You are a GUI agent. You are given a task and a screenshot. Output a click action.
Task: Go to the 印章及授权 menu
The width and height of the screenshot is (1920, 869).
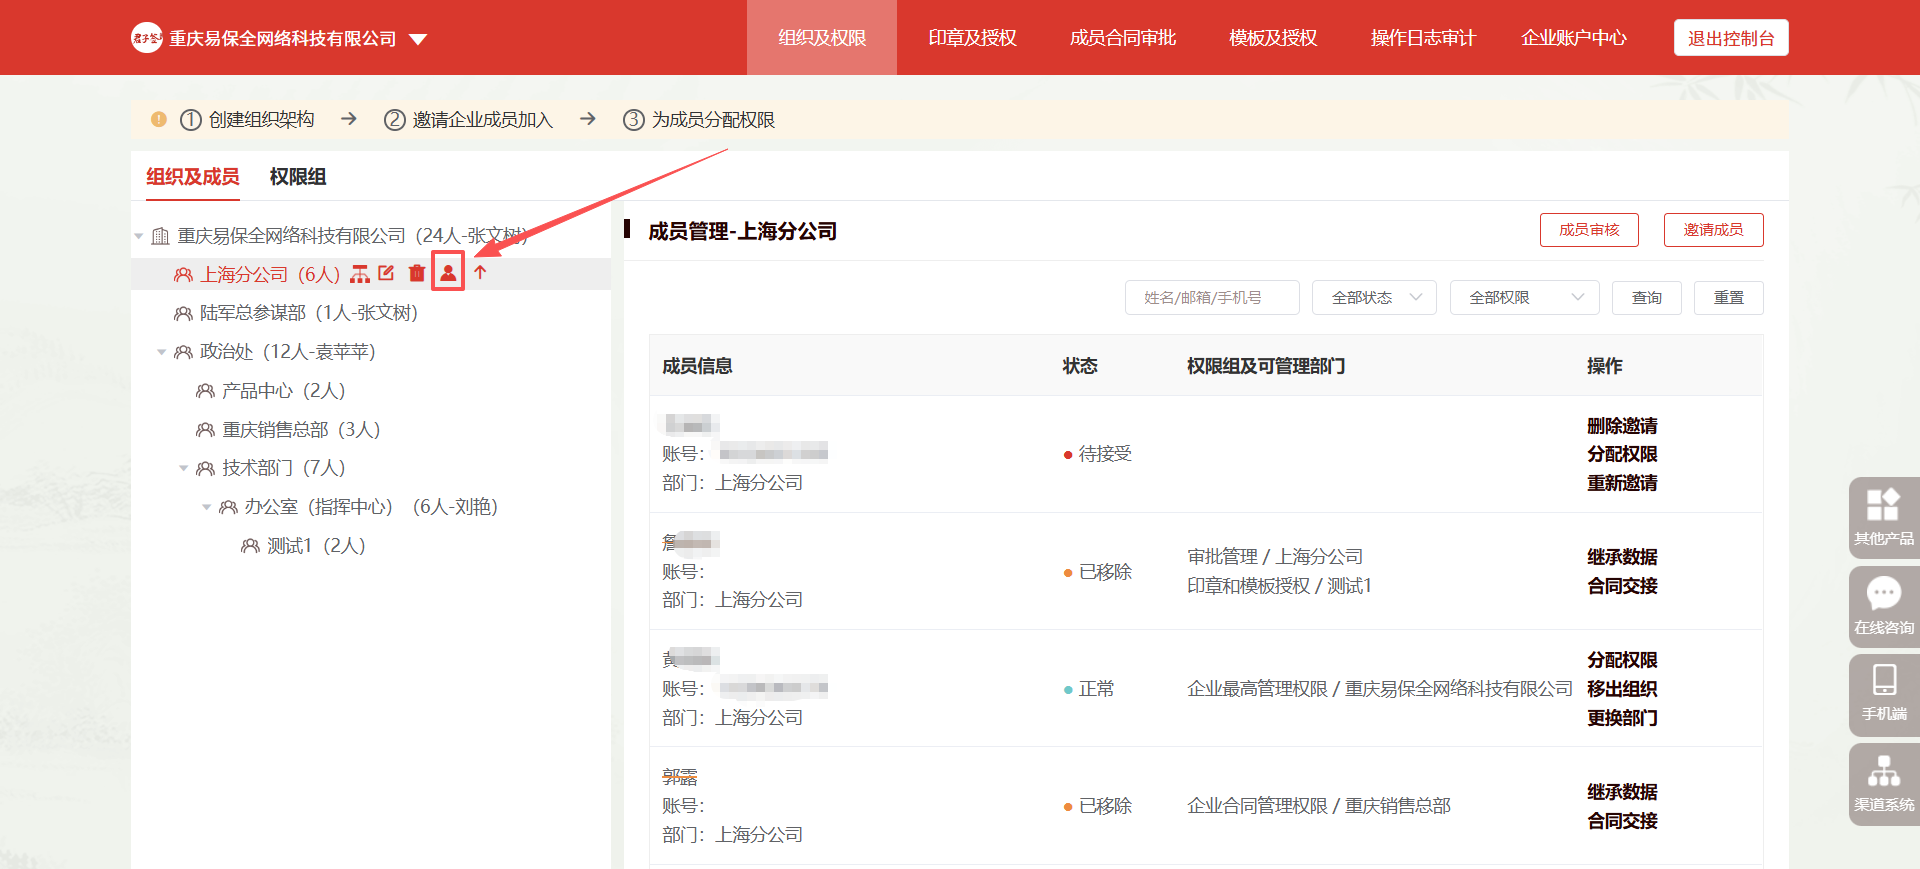click(972, 38)
